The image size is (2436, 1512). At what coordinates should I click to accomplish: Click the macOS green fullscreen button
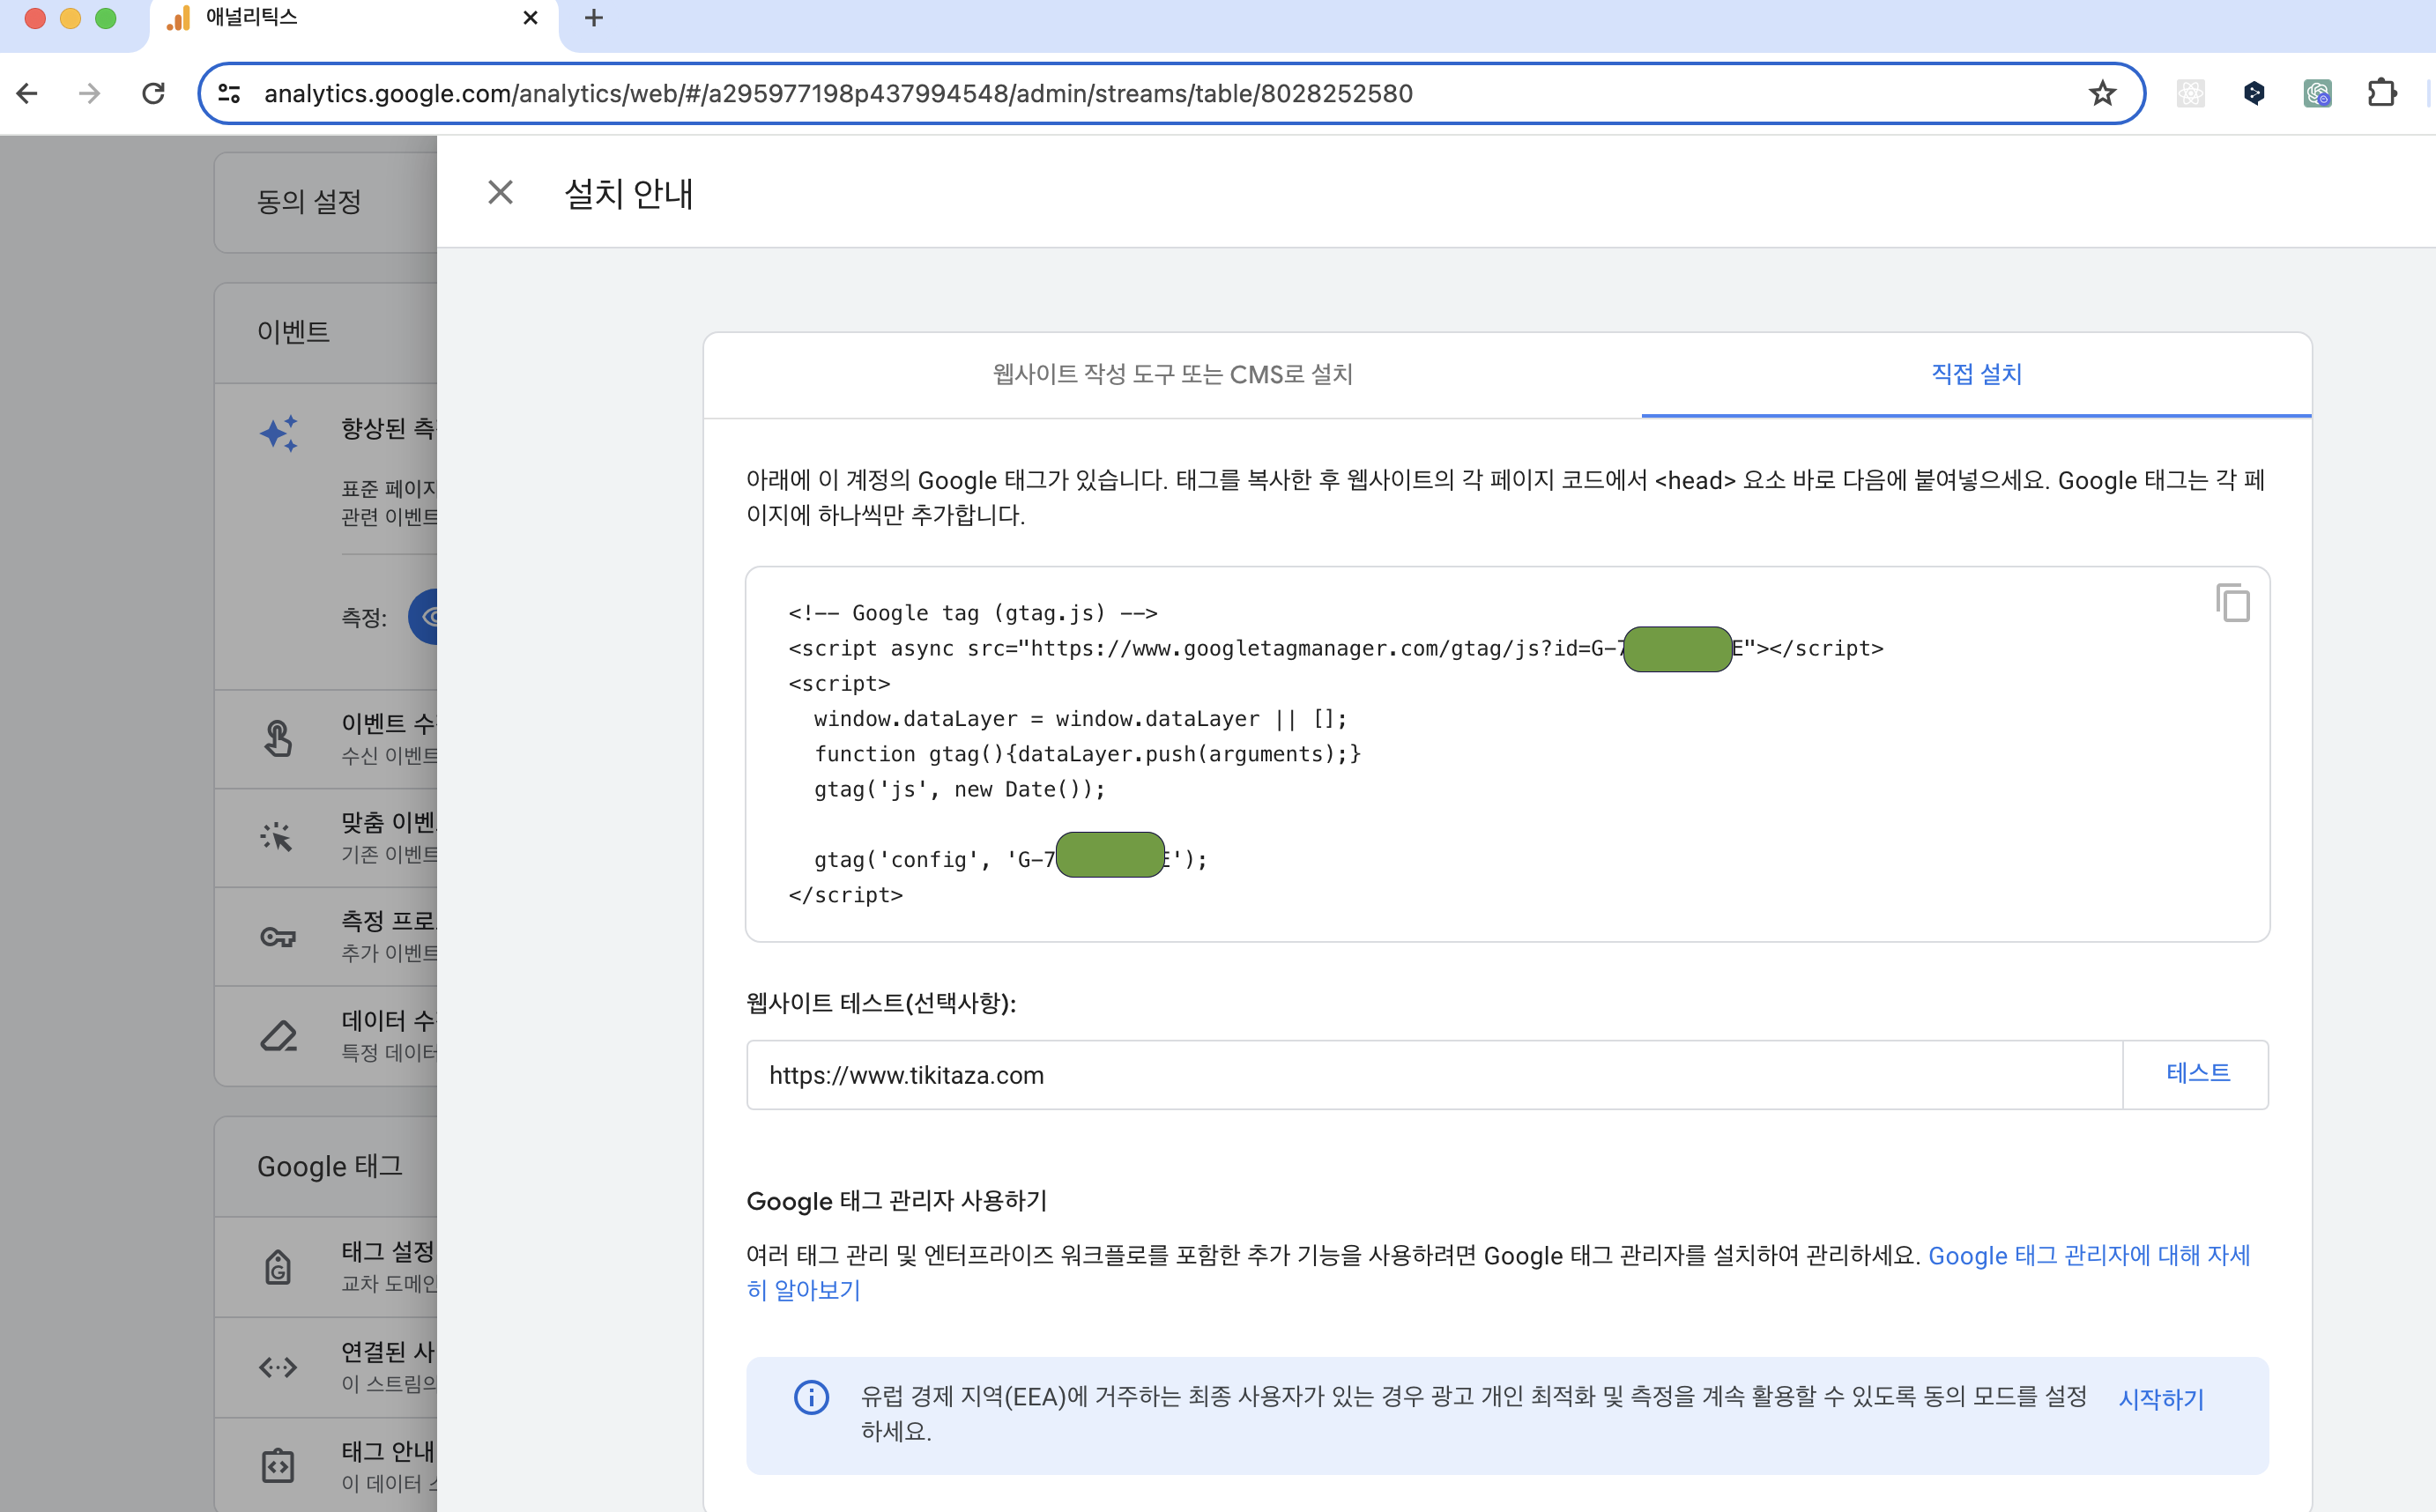pos(105,18)
